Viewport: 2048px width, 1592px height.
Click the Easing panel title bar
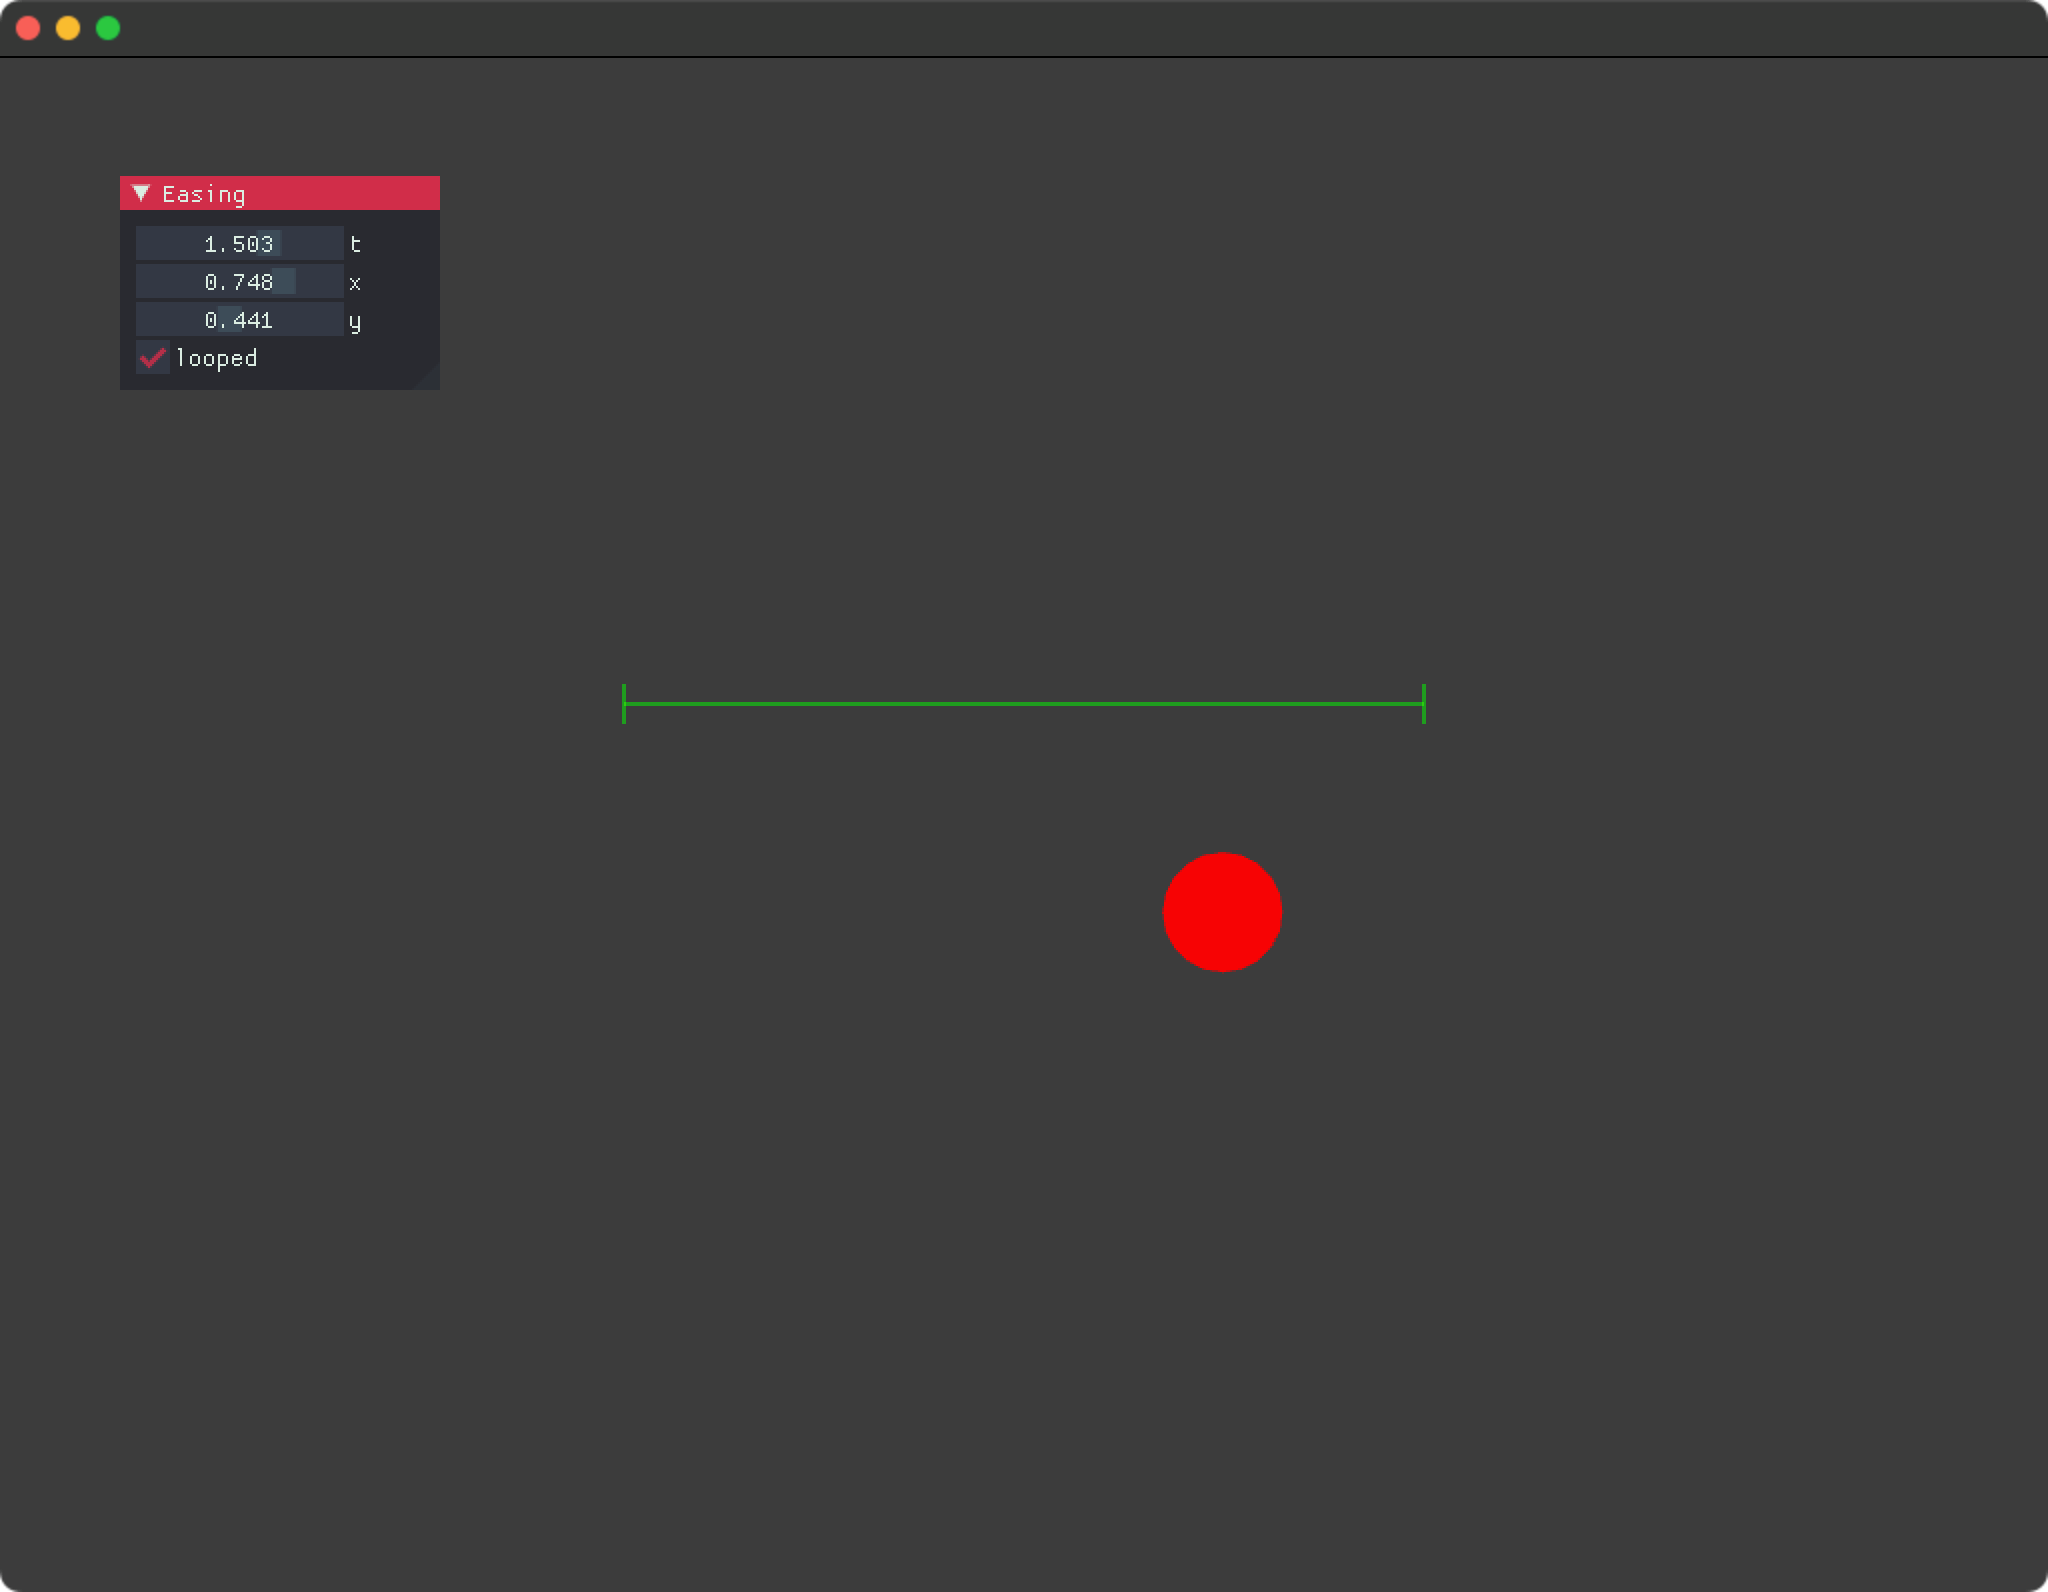pos(280,193)
